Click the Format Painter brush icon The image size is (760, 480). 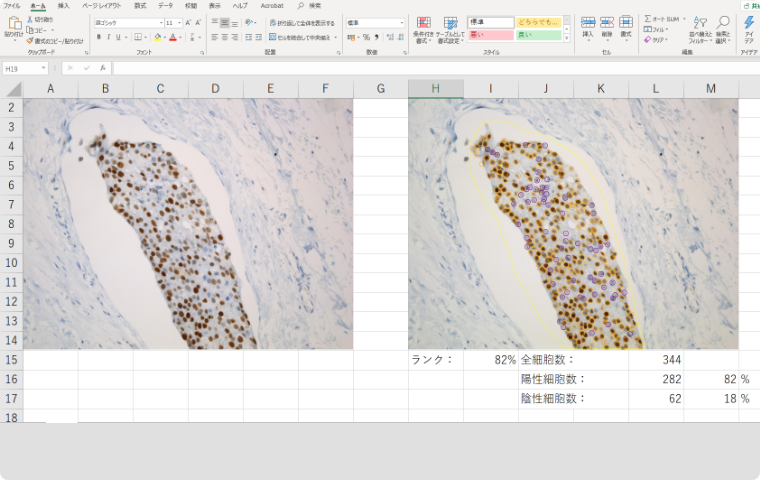pyautogui.click(x=31, y=41)
